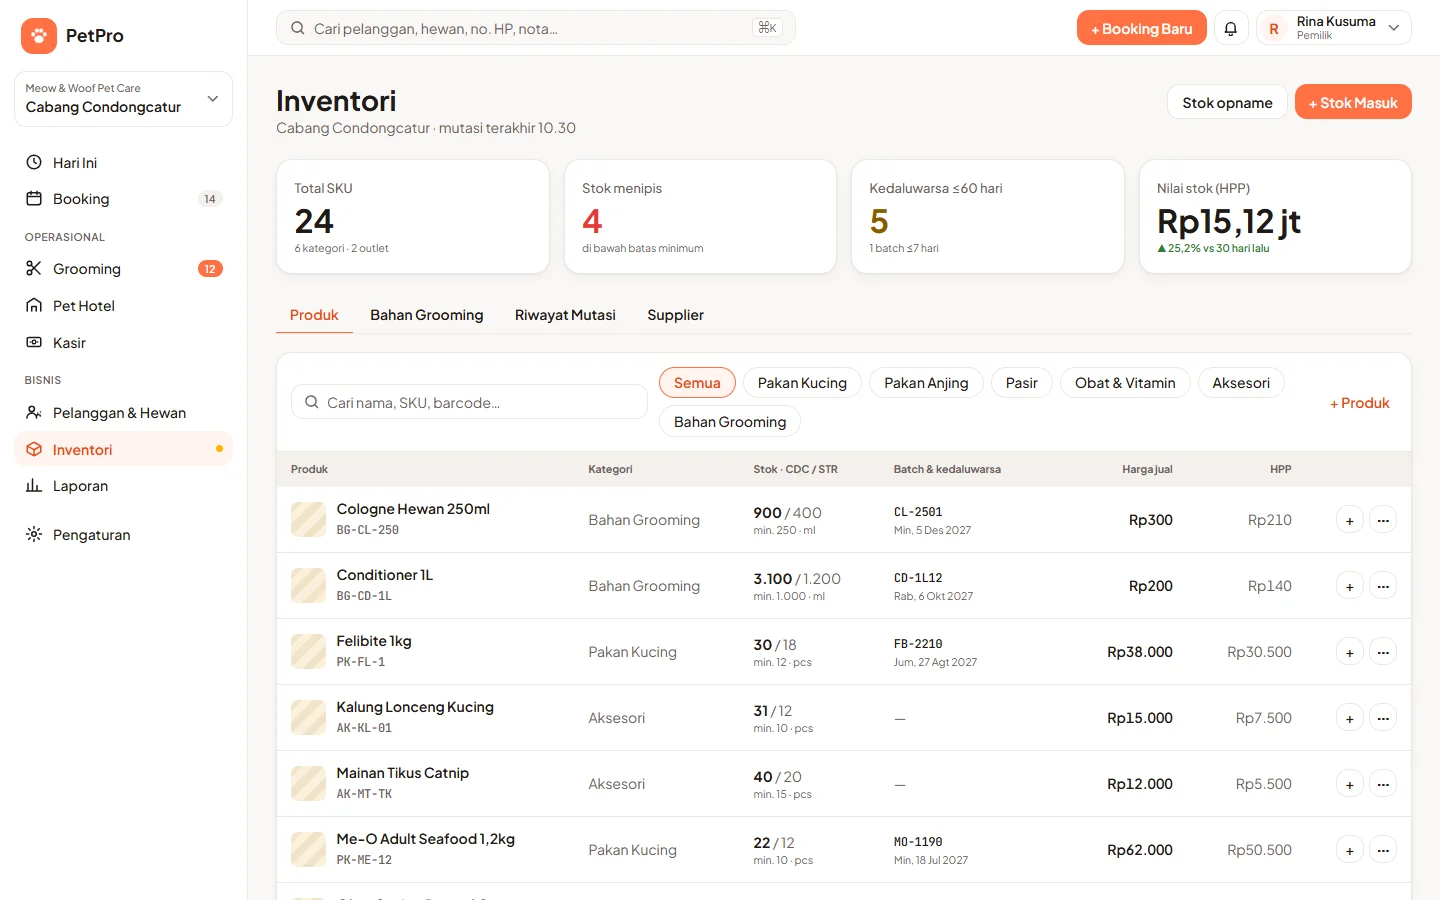Screen dimensions: 1440x900
Task: Open more options for Conditioner 1L row
Action: (x=1383, y=586)
